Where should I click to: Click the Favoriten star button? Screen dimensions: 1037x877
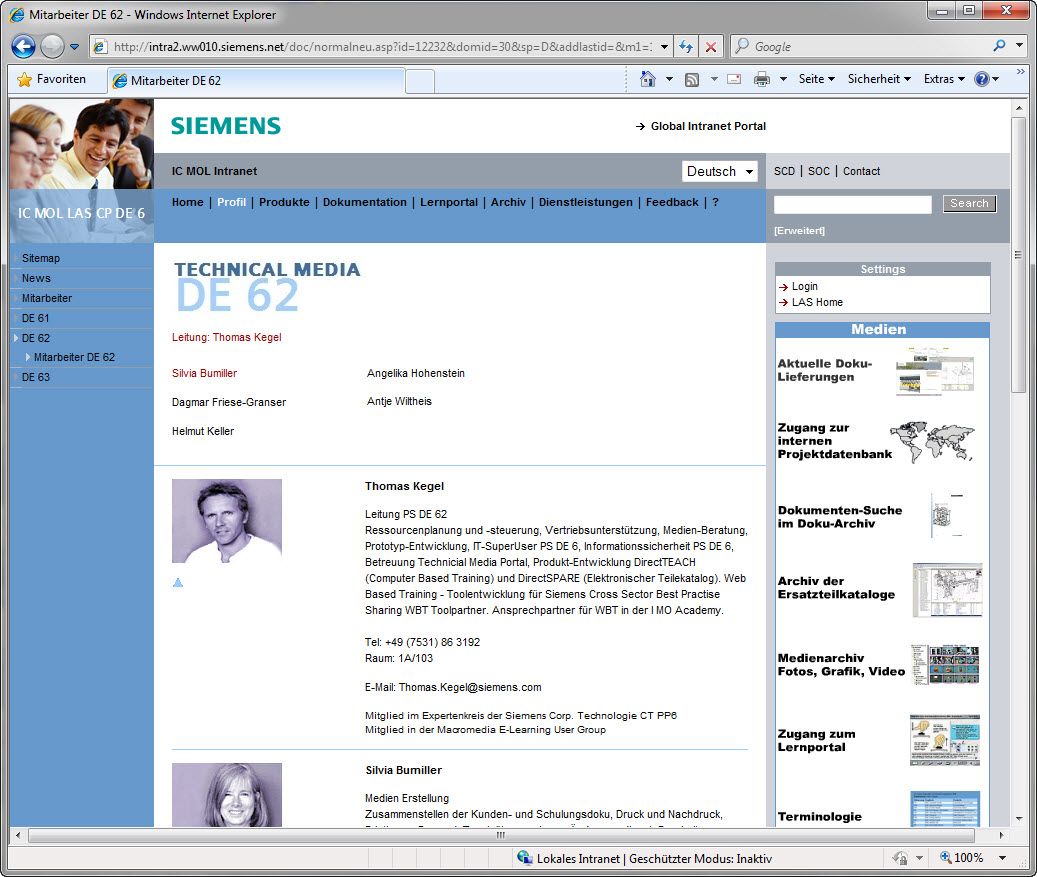52,79
